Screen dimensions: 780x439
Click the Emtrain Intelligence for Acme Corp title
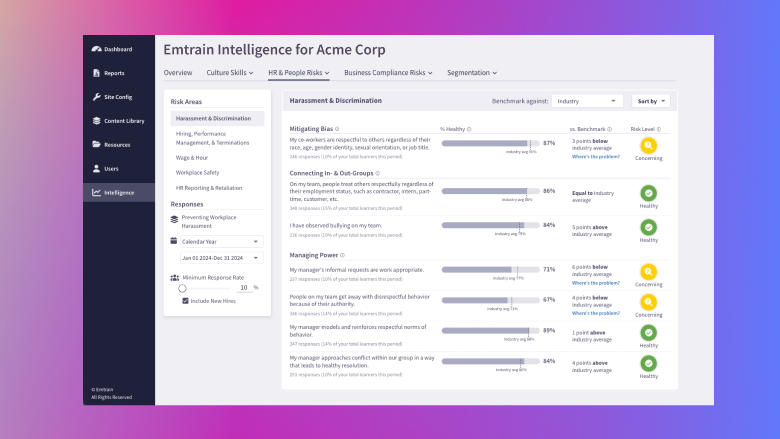point(274,50)
